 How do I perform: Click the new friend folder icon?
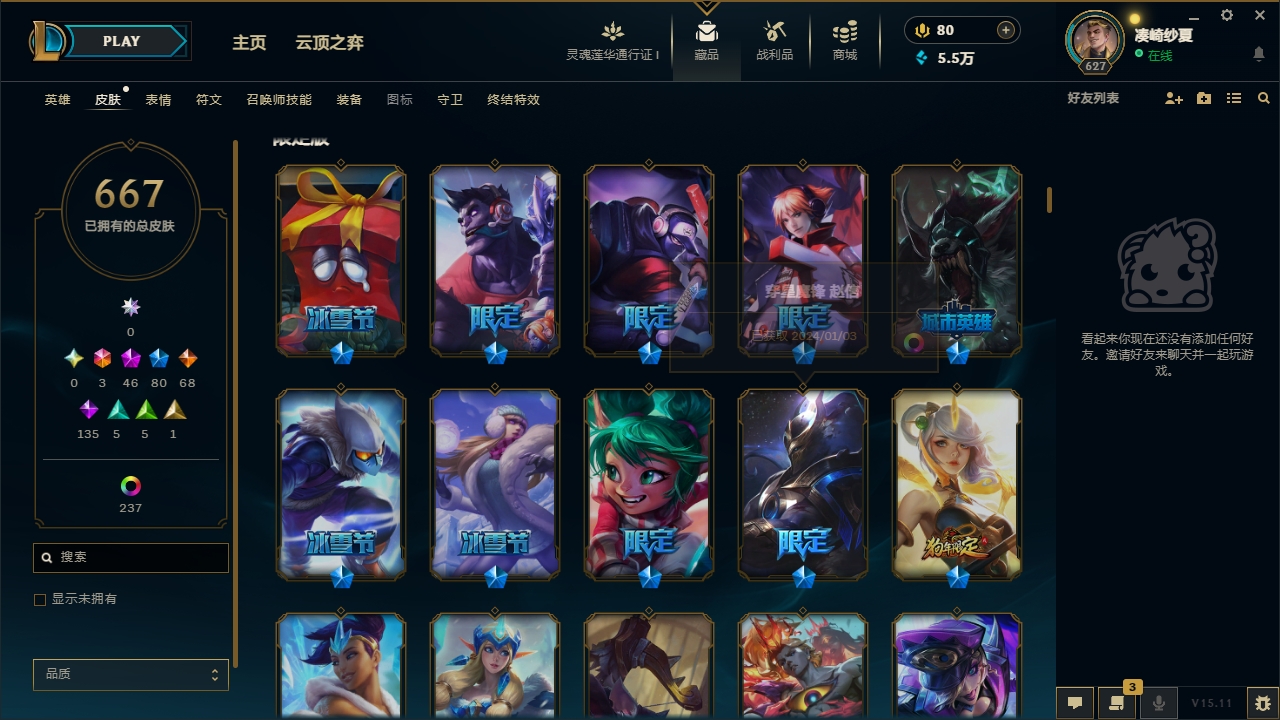(x=1204, y=99)
